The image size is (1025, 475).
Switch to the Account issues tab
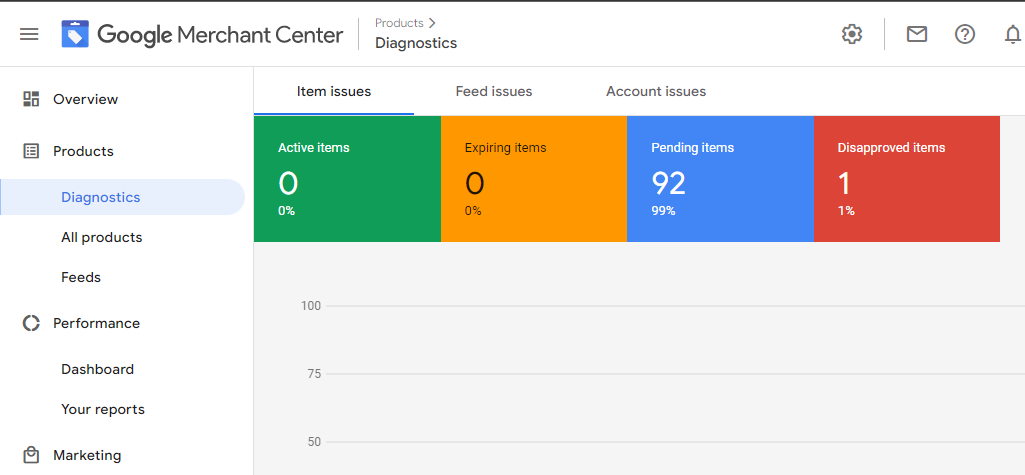pyautogui.click(x=656, y=91)
